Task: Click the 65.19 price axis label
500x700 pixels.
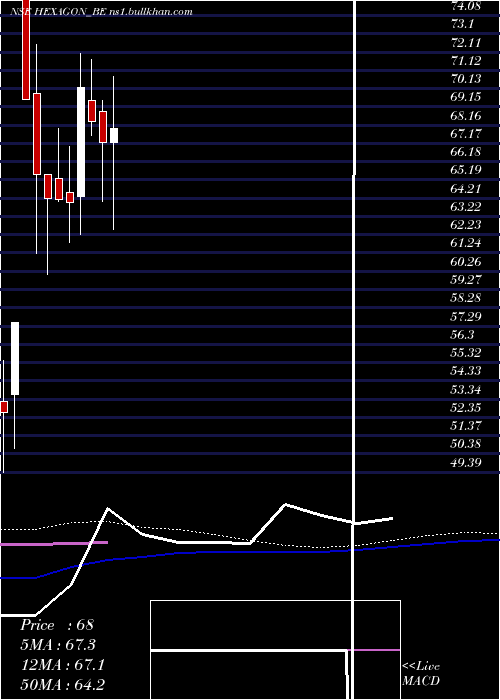Action: (x=467, y=170)
